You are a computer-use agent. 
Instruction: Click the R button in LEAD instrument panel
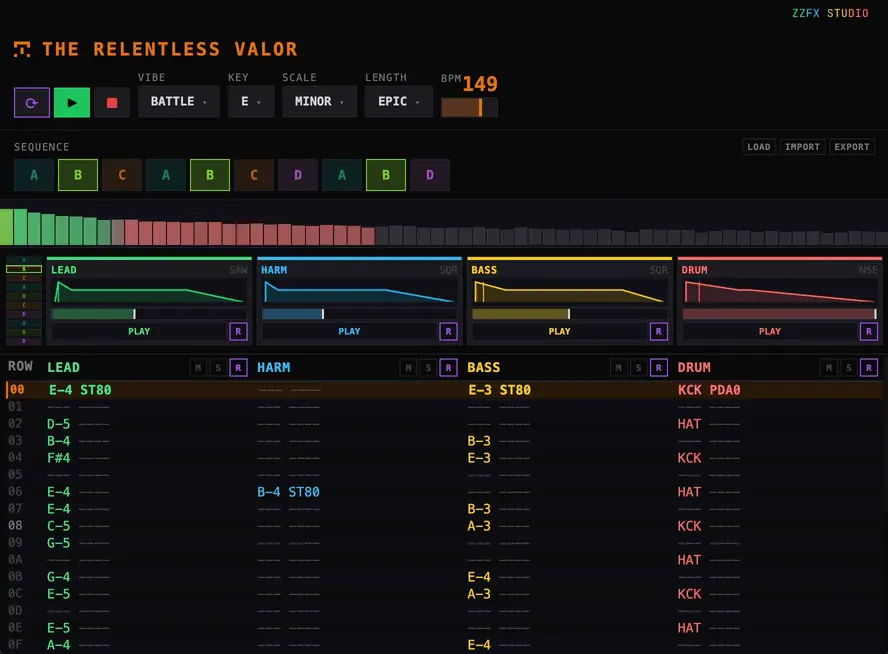[x=238, y=331]
